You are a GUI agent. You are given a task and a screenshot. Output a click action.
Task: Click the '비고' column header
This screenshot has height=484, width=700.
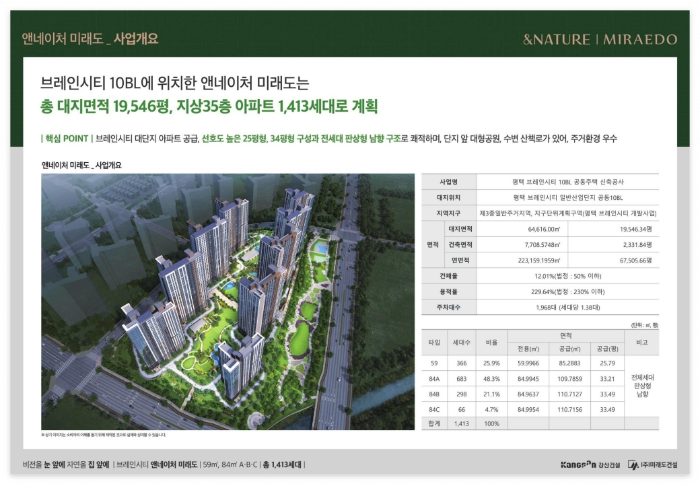642,342
